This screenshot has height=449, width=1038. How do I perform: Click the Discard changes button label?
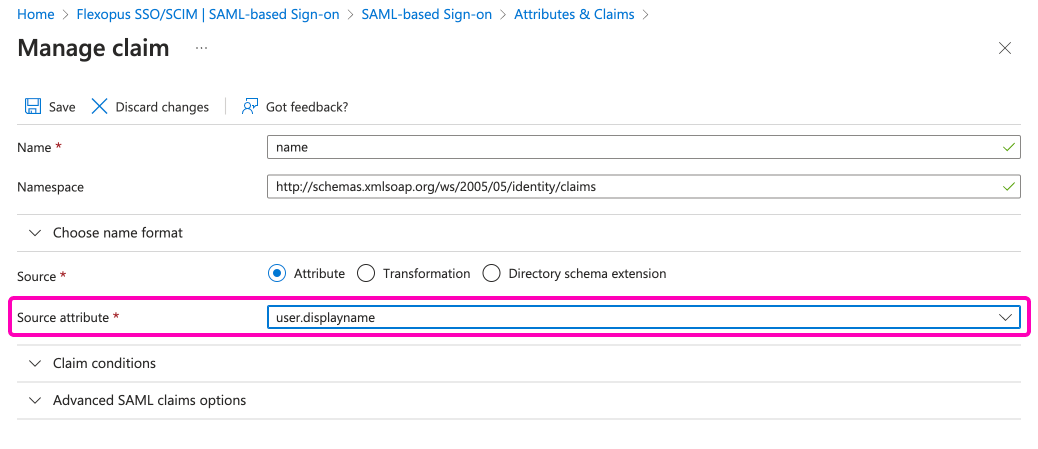pos(162,107)
